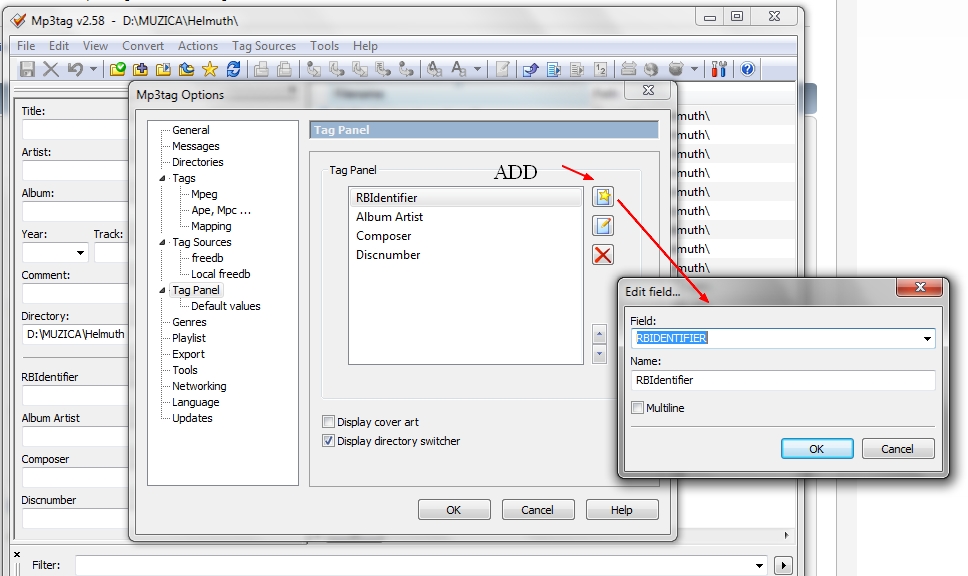Screen dimensions: 968x576
Task: Click the Filename - Filename converter icon
Action: [x=360, y=69]
